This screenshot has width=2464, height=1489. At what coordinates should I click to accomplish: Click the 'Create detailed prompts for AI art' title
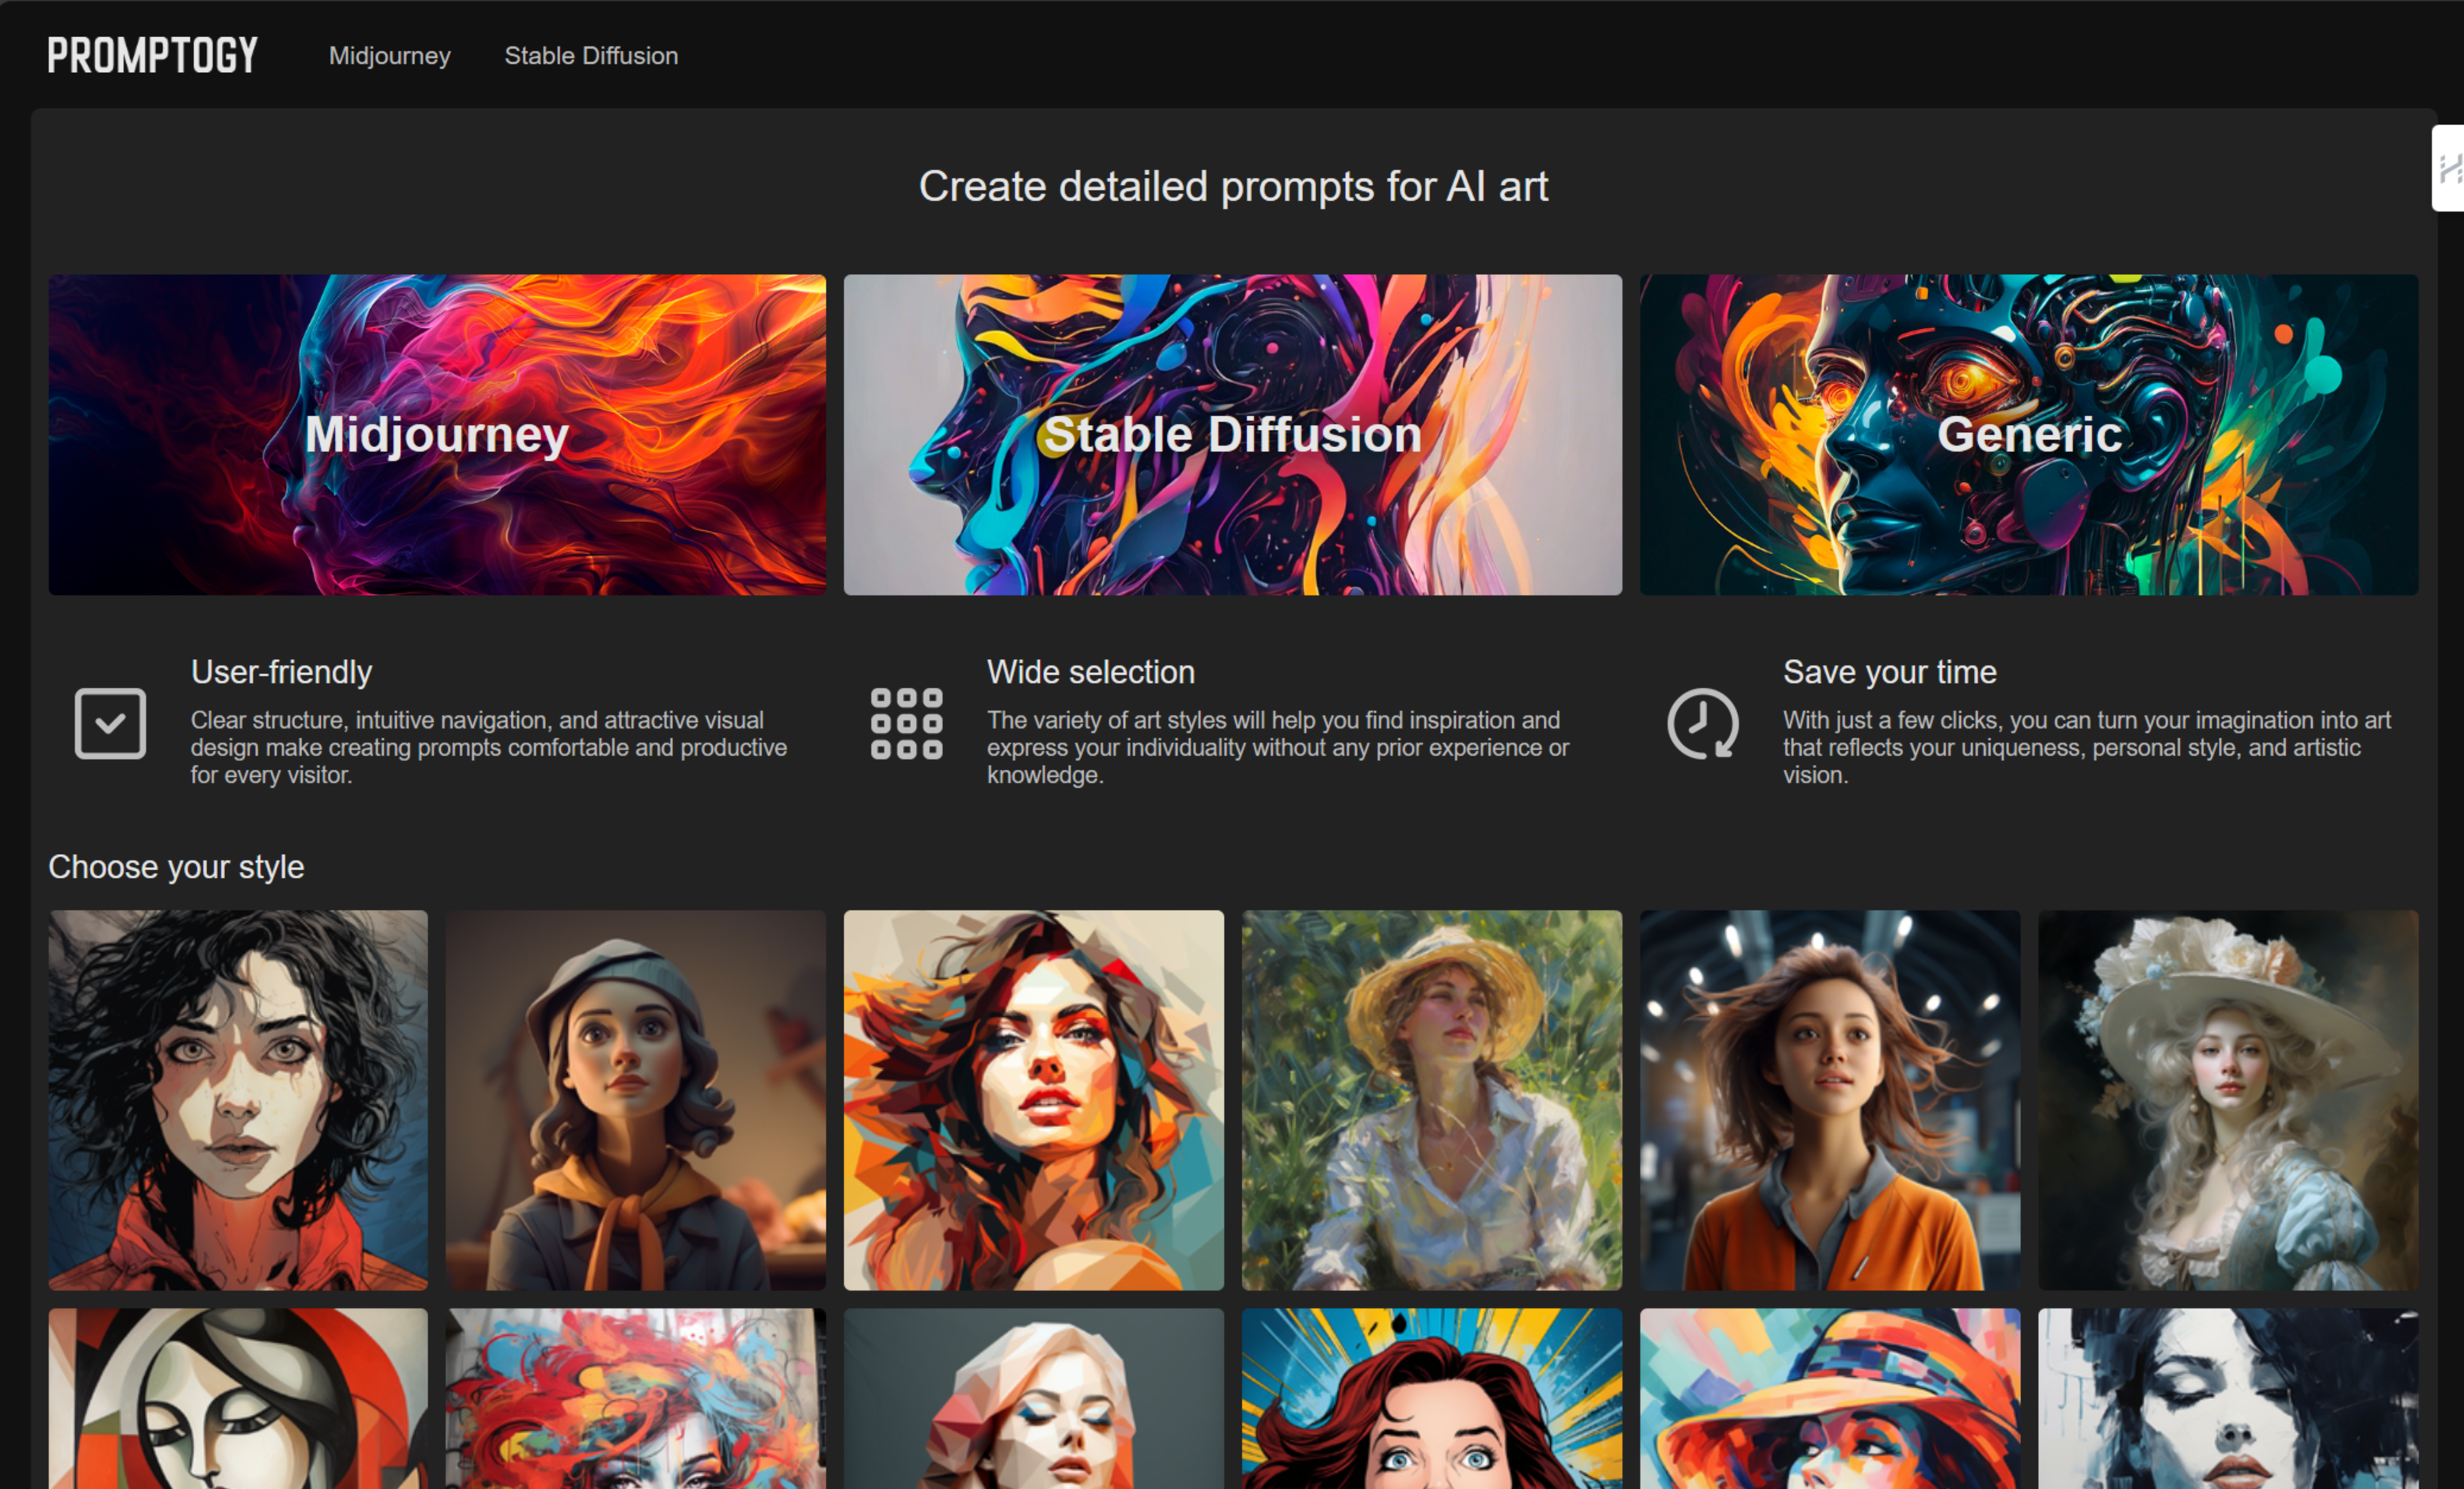point(1233,187)
